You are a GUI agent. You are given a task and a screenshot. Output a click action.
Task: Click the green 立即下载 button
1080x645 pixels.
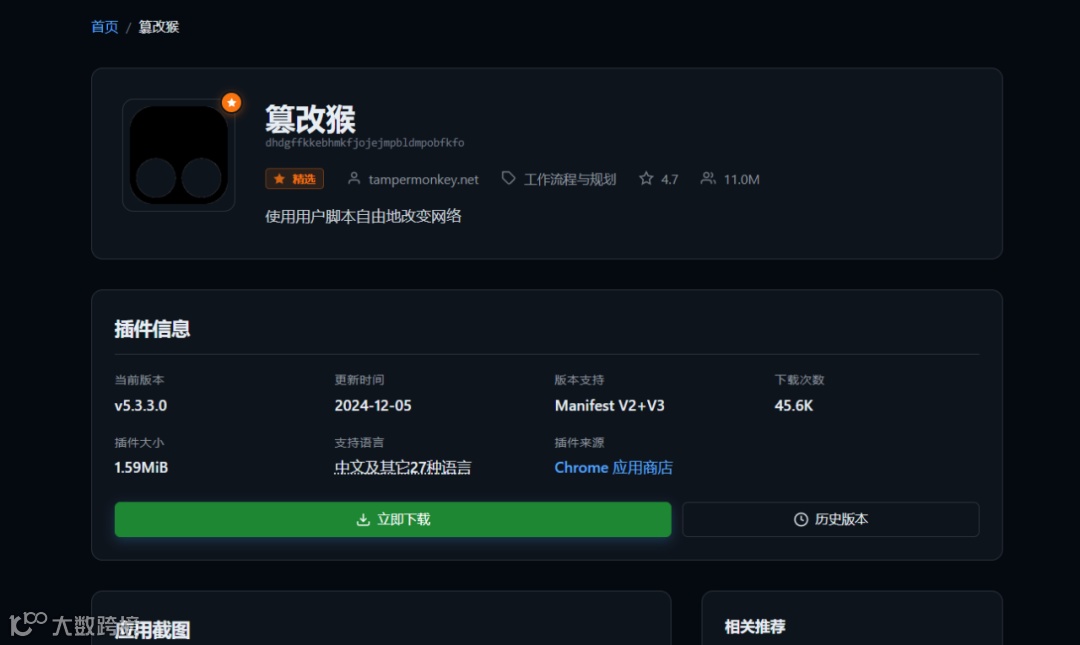click(393, 520)
